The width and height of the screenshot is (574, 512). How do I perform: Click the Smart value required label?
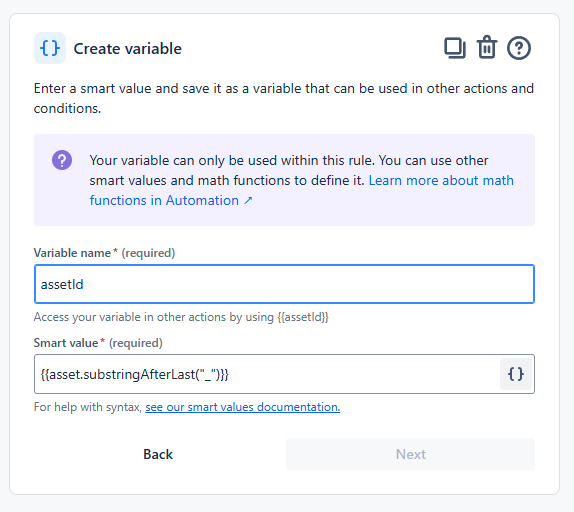click(x=98, y=343)
